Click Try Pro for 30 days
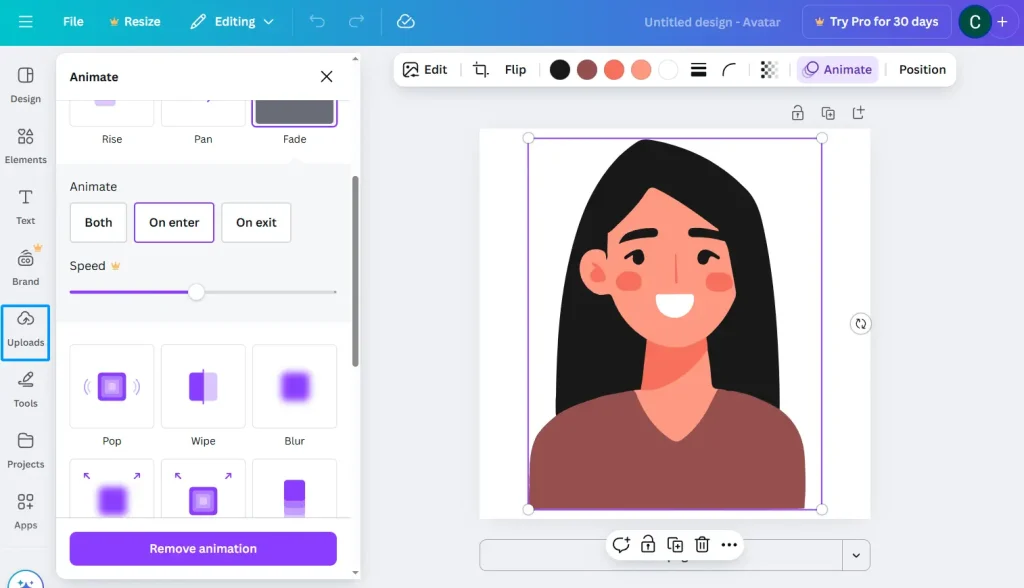1024x588 pixels. 876,20
